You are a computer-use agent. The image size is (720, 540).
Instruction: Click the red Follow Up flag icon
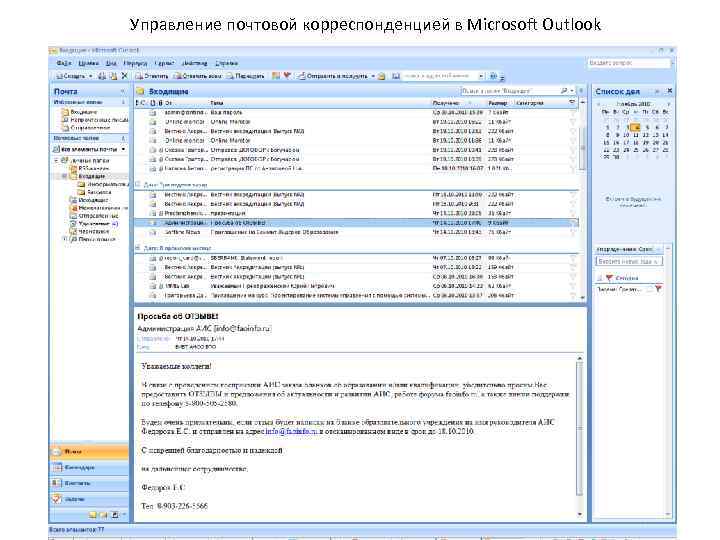pyautogui.click(x=287, y=76)
